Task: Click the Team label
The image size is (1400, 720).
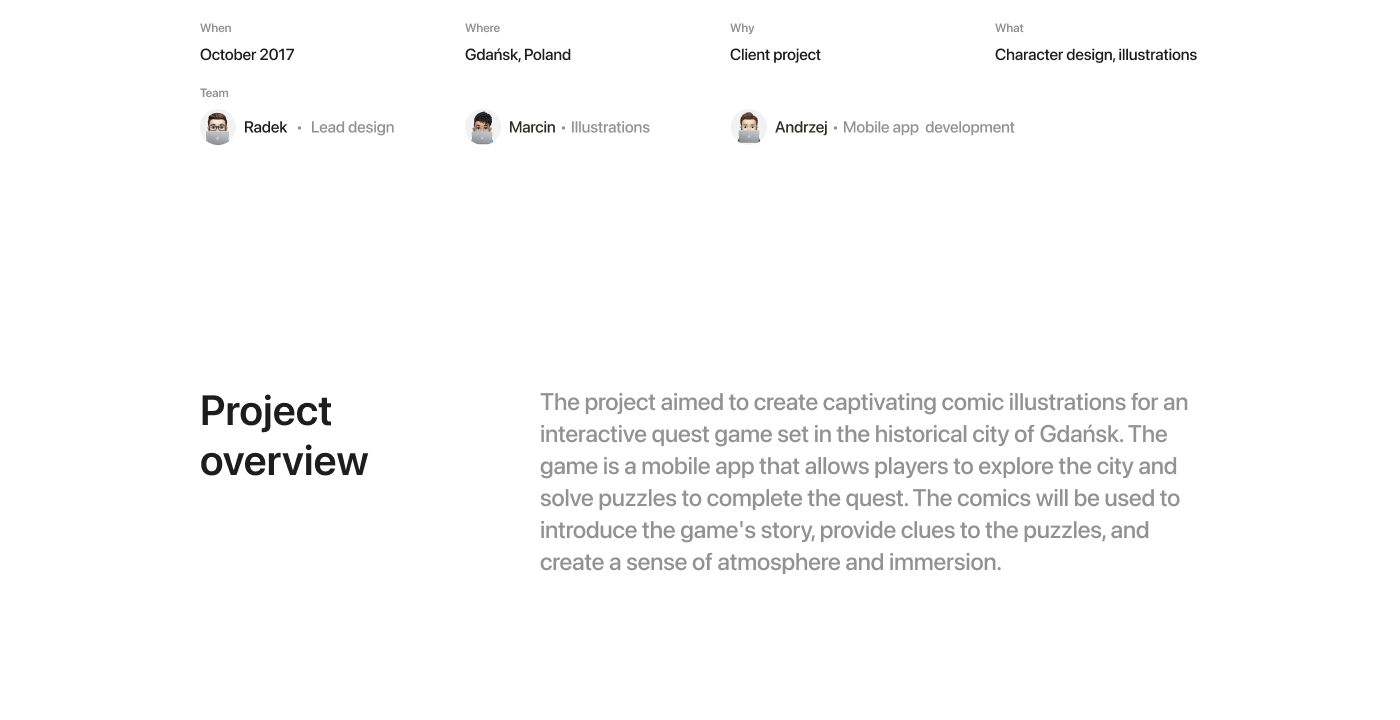Action: (x=214, y=93)
